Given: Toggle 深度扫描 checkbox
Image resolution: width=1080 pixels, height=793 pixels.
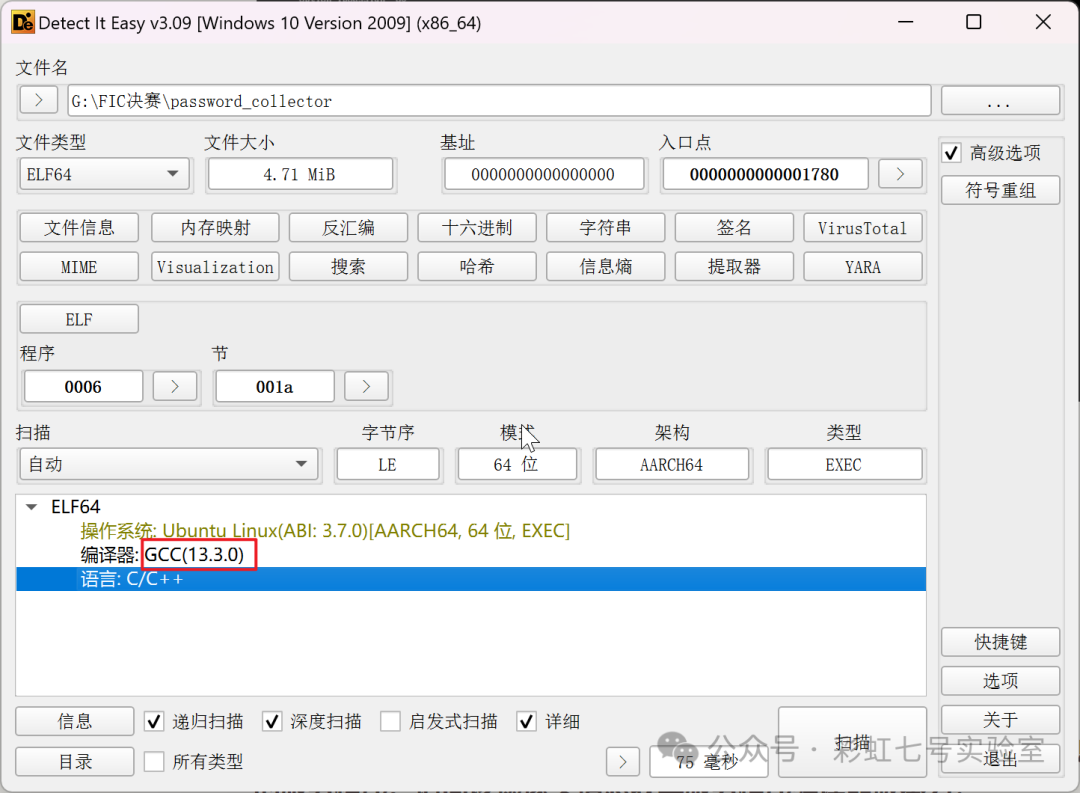Looking at the screenshot, I should 272,721.
